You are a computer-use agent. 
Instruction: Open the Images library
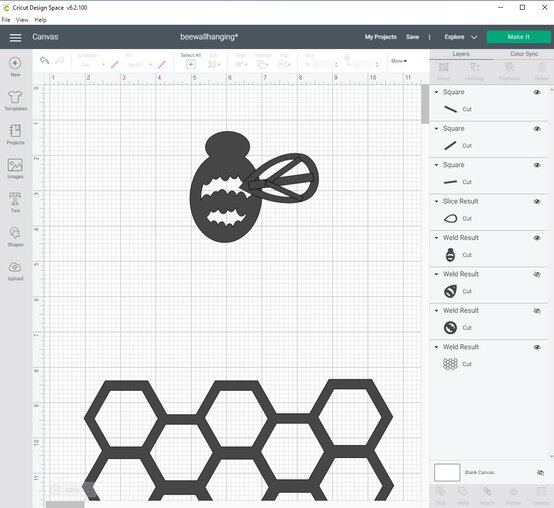tap(15, 165)
